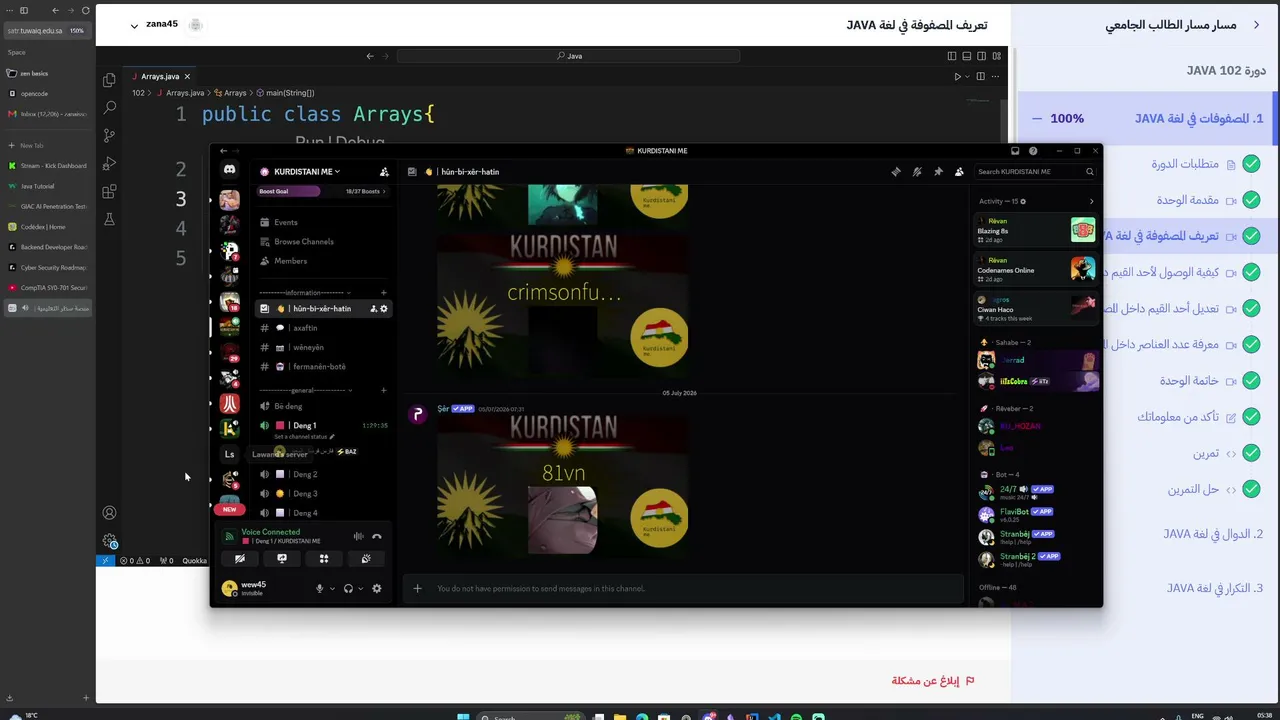This screenshot has height=720, width=1280.
Task: Invite people to KURDISTANI ME server
Action: [384, 172]
